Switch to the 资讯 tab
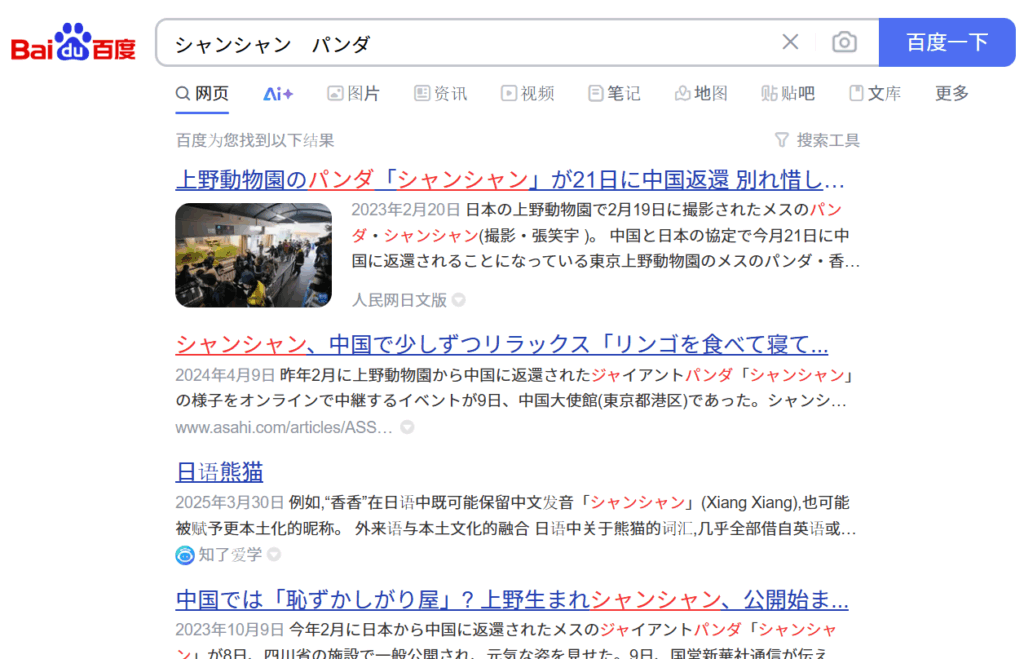 [440, 93]
